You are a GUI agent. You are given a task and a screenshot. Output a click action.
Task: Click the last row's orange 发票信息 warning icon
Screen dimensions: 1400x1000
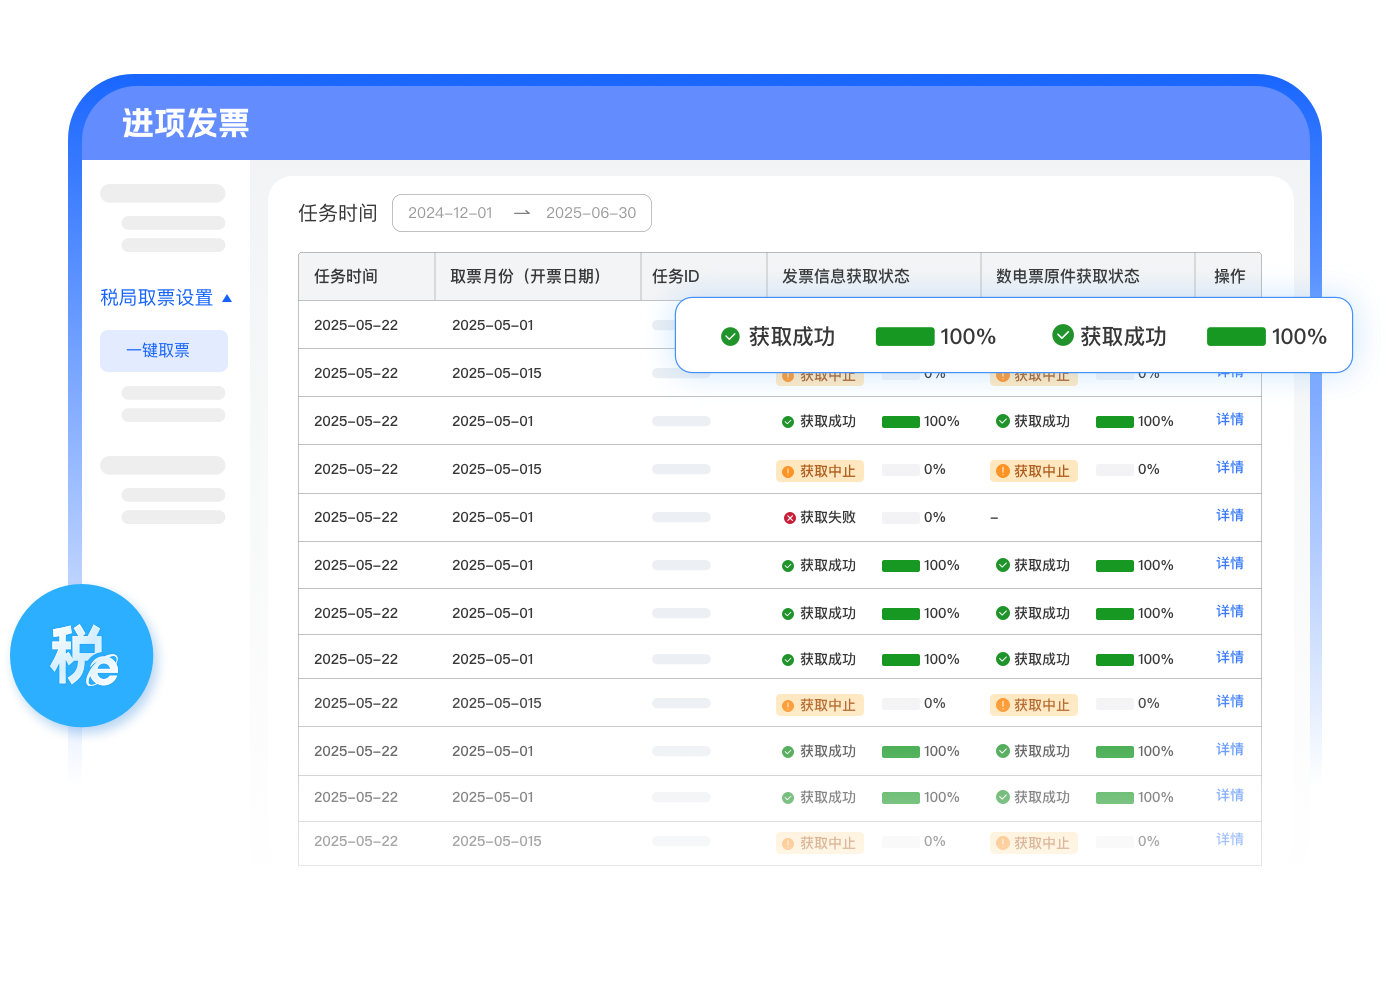pos(788,843)
